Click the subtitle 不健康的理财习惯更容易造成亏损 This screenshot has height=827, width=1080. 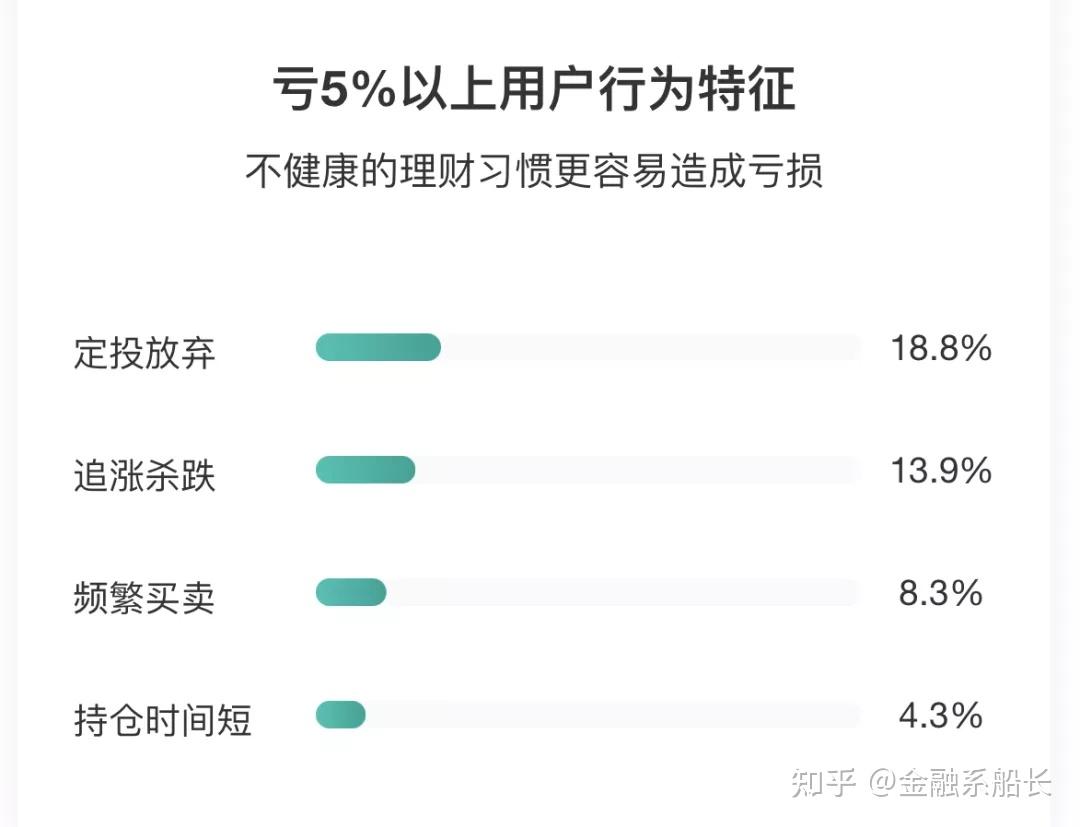click(534, 171)
